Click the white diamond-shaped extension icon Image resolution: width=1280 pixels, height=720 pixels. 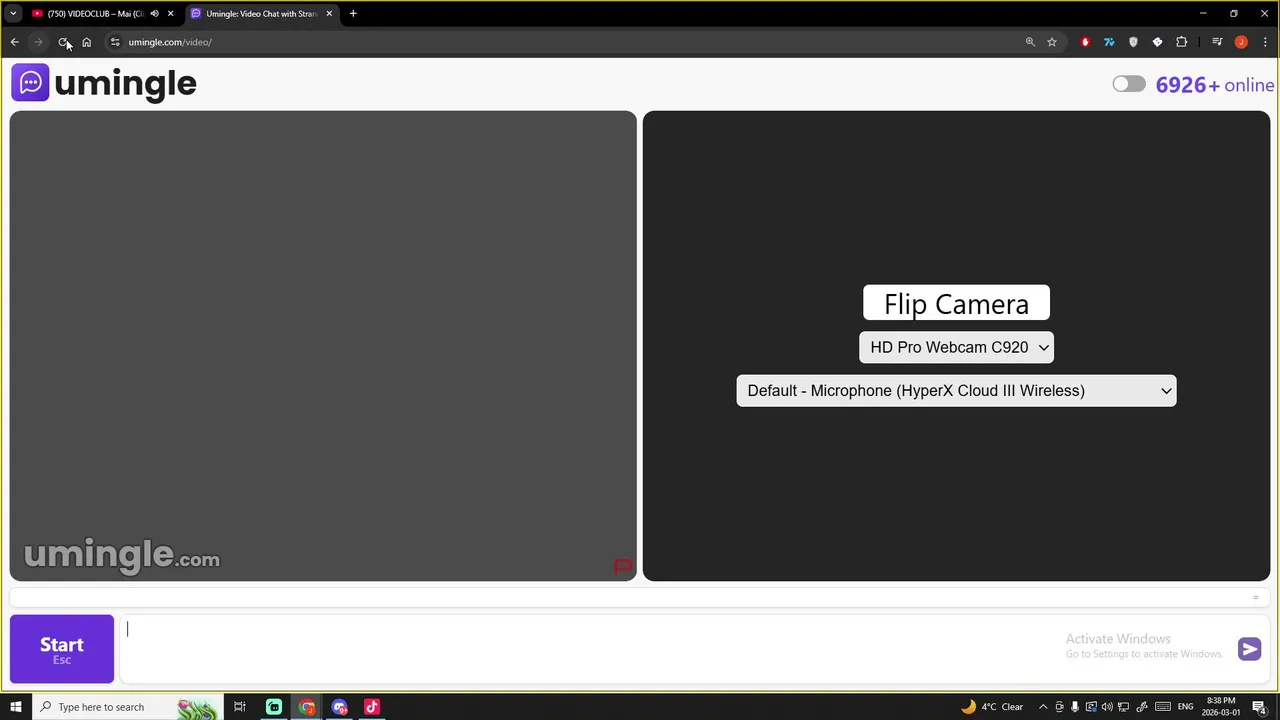coord(1157,42)
